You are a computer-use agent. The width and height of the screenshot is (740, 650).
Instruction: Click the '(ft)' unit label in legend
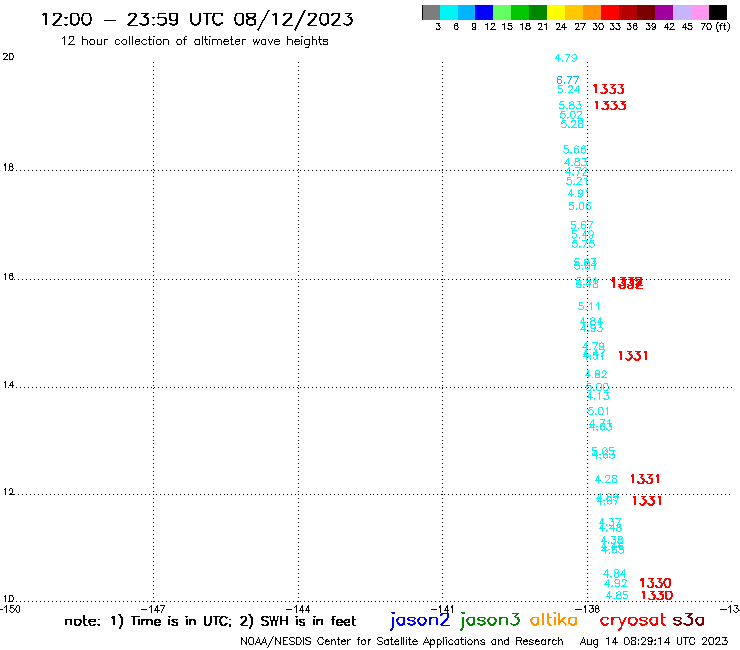(723, 26)
